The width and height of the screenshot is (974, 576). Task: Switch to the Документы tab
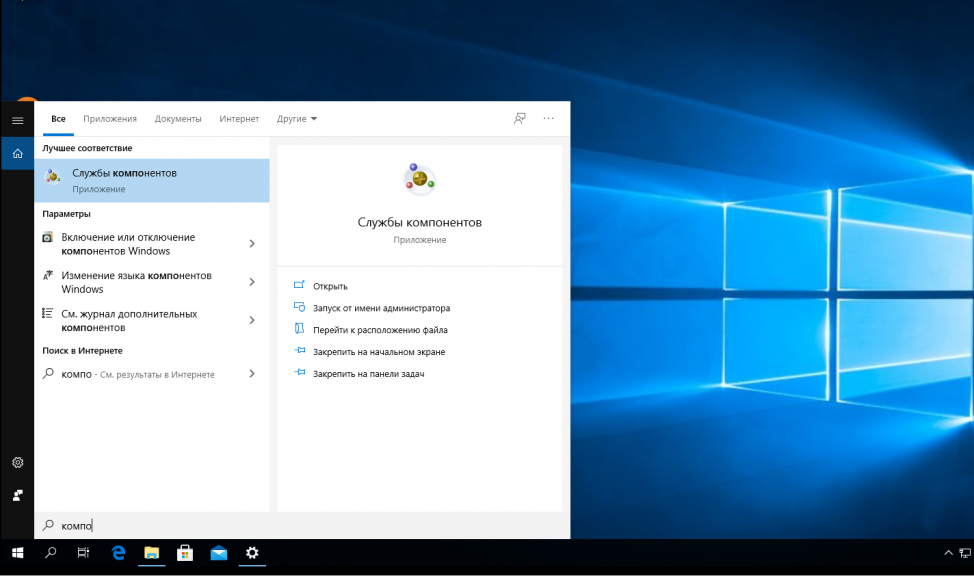pyautogui.click(x=178, y=119)
